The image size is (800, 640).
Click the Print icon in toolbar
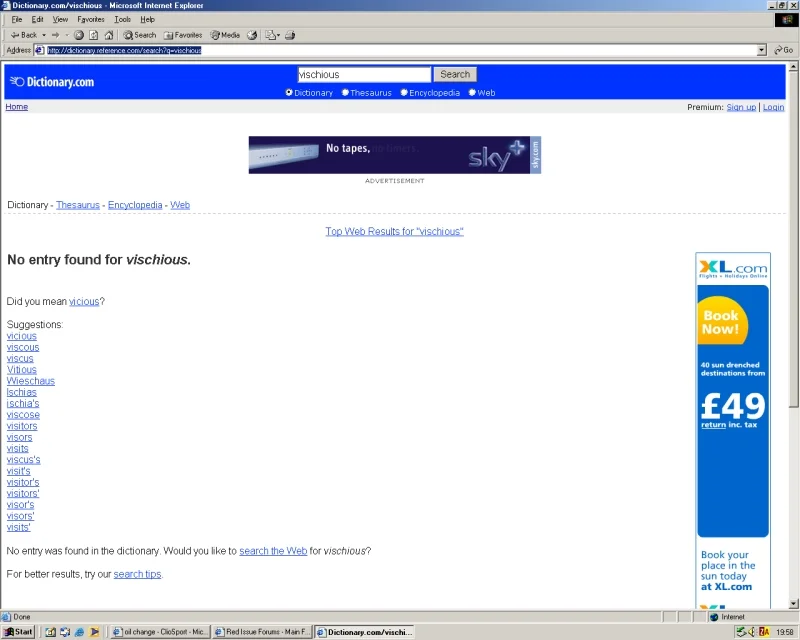coord(290,35)
